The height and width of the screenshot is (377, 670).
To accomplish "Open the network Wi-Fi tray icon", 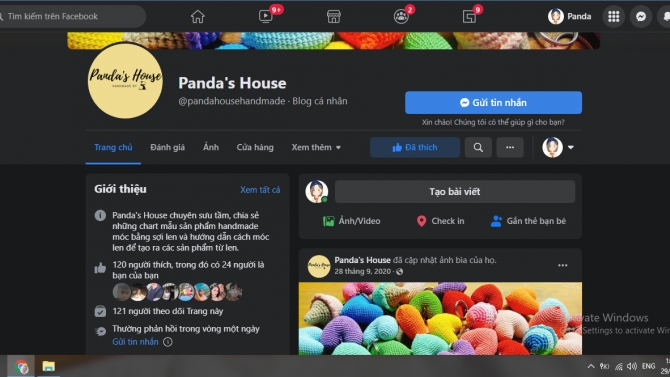I will 619,366.
